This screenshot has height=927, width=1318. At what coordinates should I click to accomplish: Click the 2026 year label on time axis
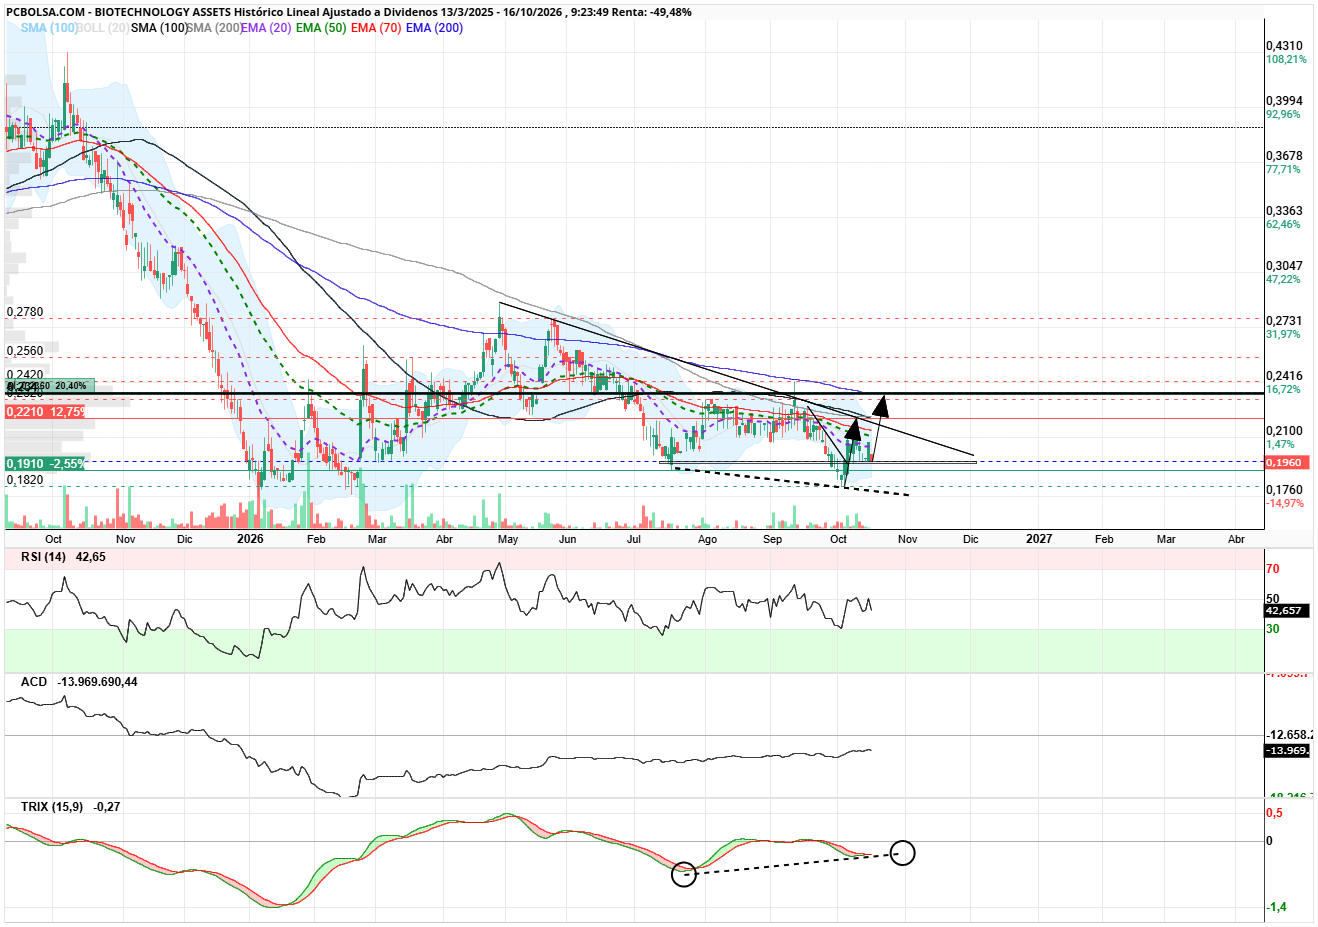pyautogui.click(x=250, y=539)
